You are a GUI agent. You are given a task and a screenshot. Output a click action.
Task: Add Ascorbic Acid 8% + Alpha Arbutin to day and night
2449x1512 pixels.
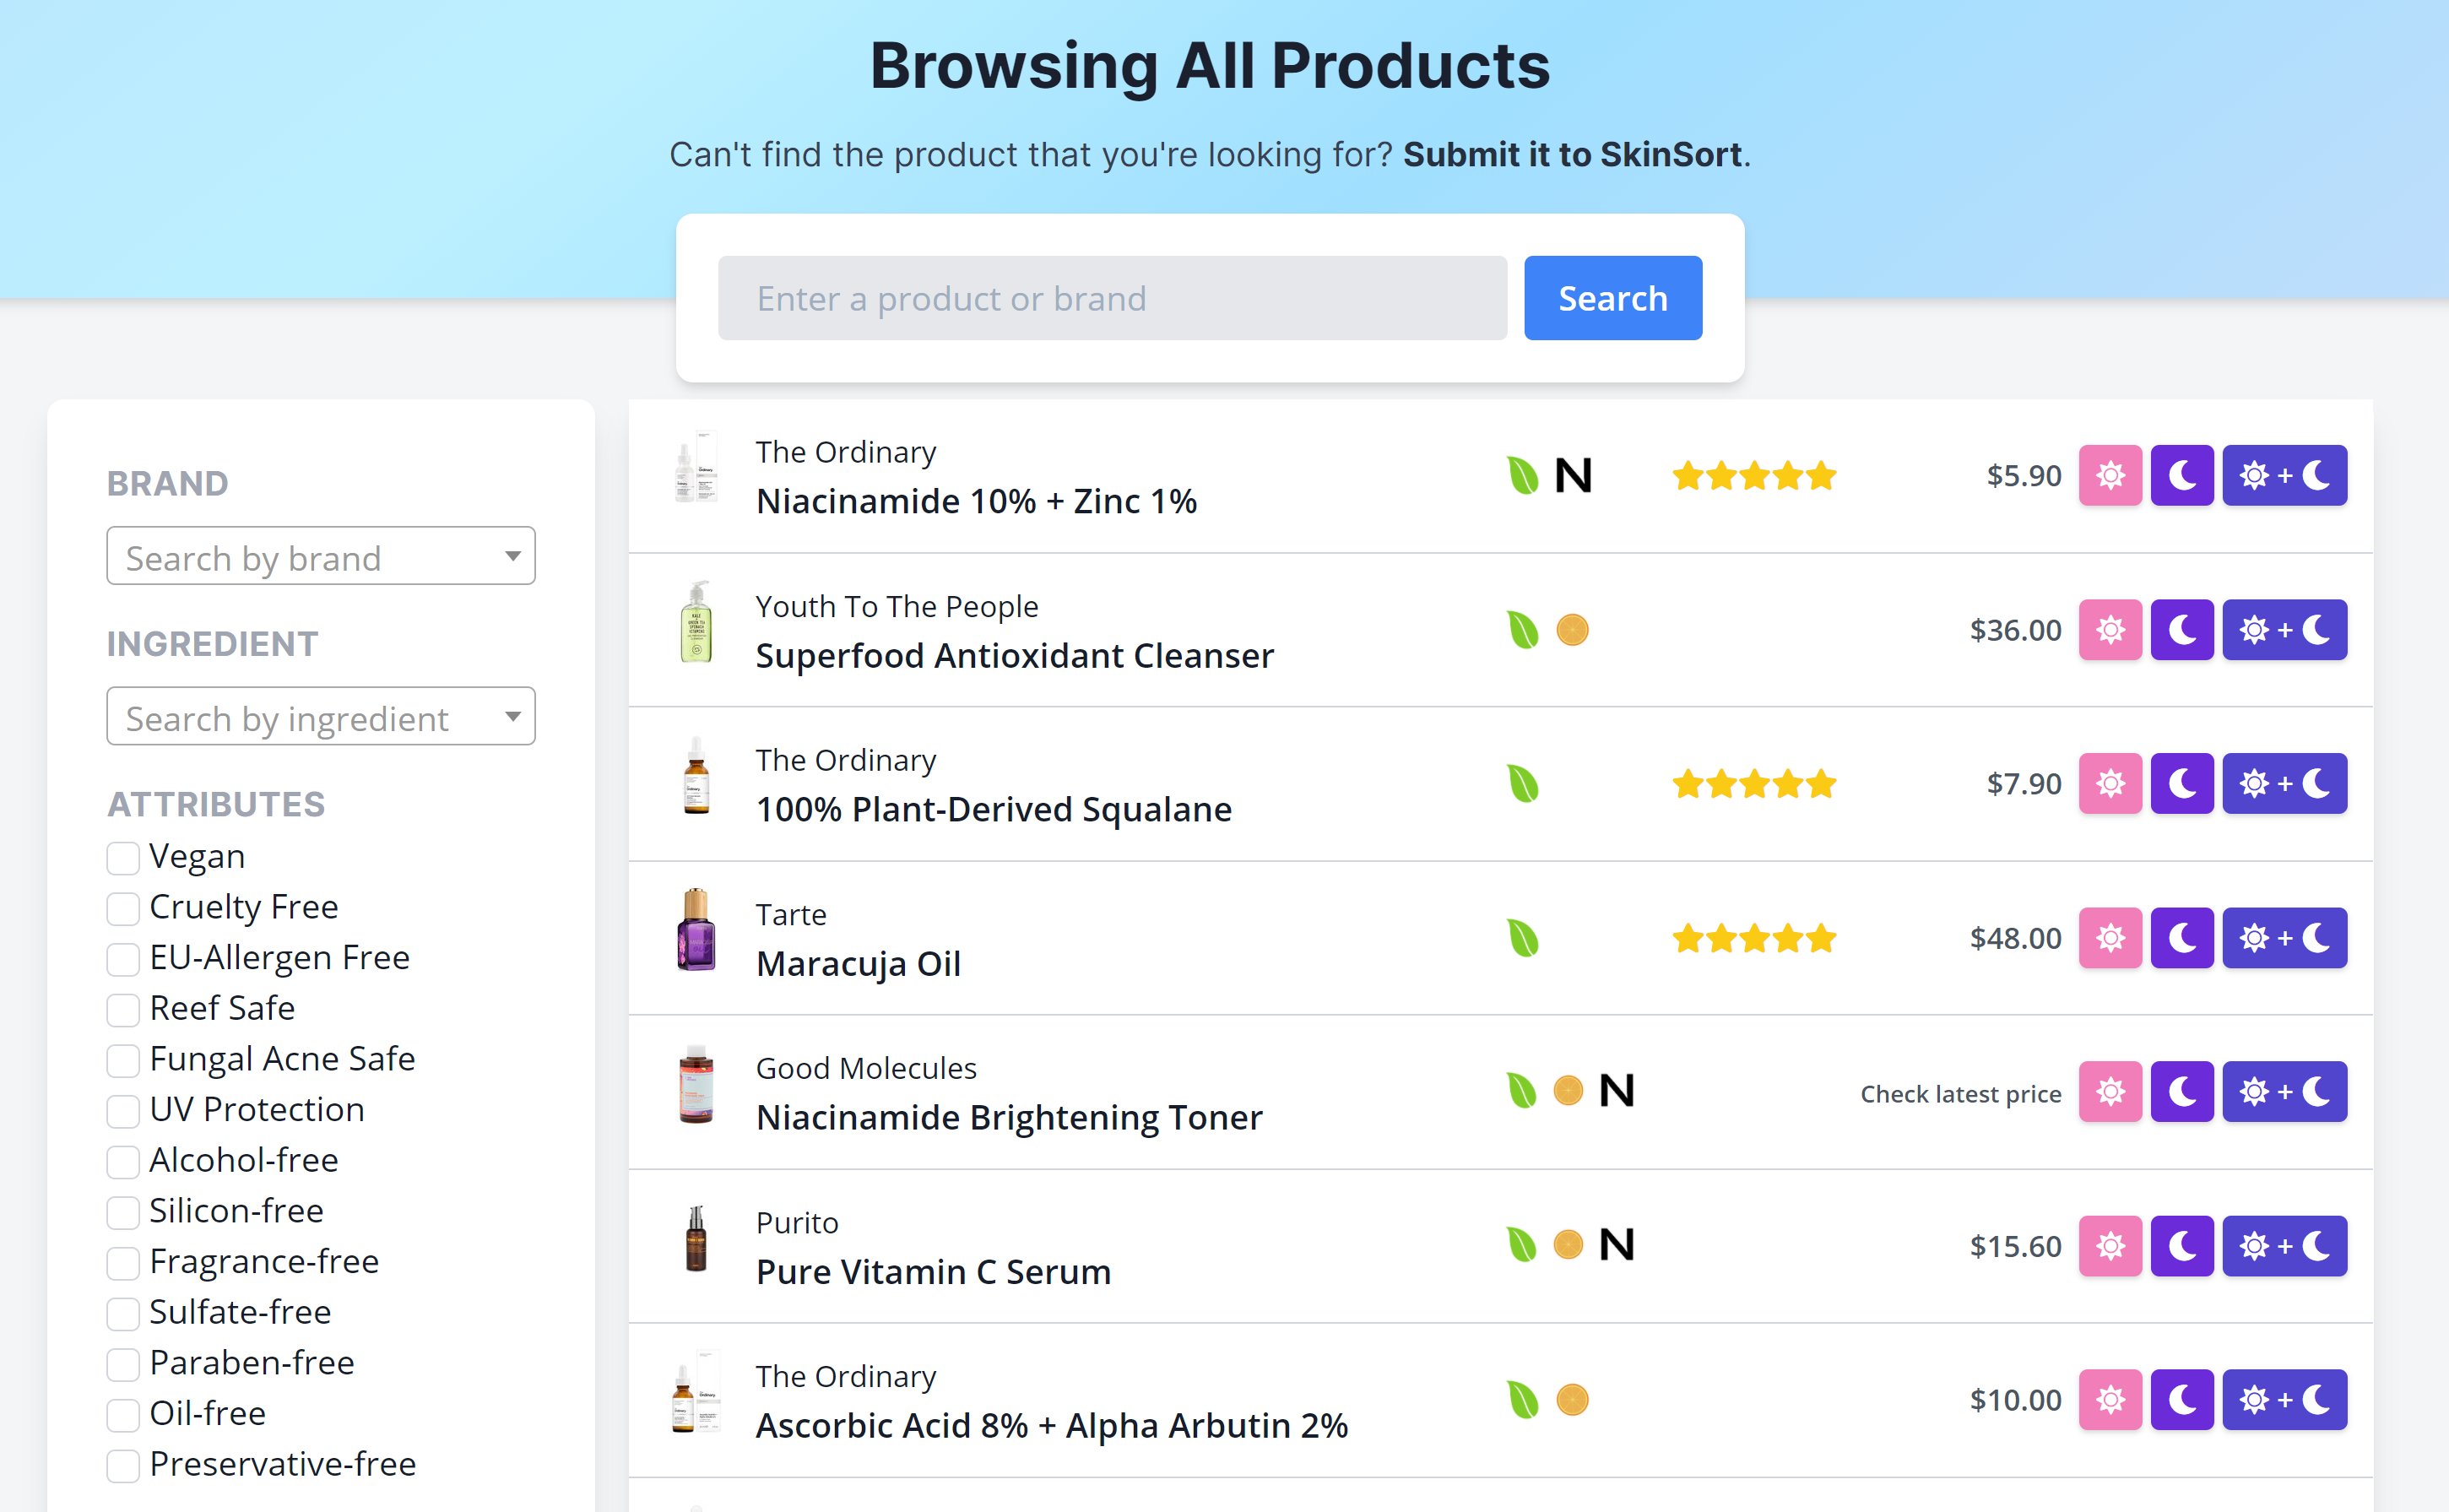point(2284,1400)
